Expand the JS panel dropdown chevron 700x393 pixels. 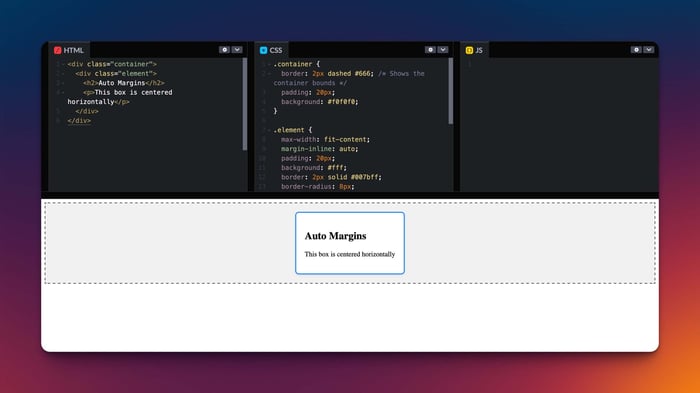pos(649,50)
